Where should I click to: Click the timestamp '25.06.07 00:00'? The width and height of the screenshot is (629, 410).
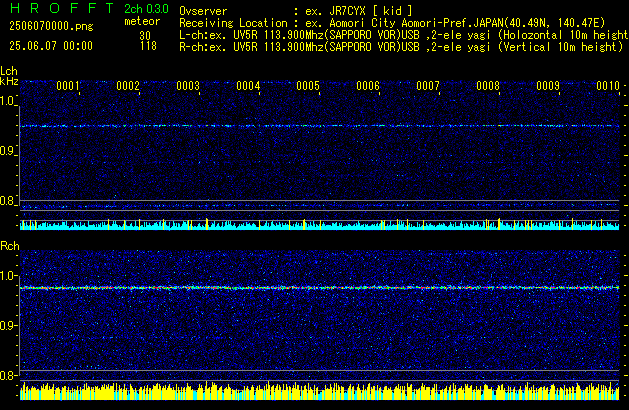coord(51,46)
